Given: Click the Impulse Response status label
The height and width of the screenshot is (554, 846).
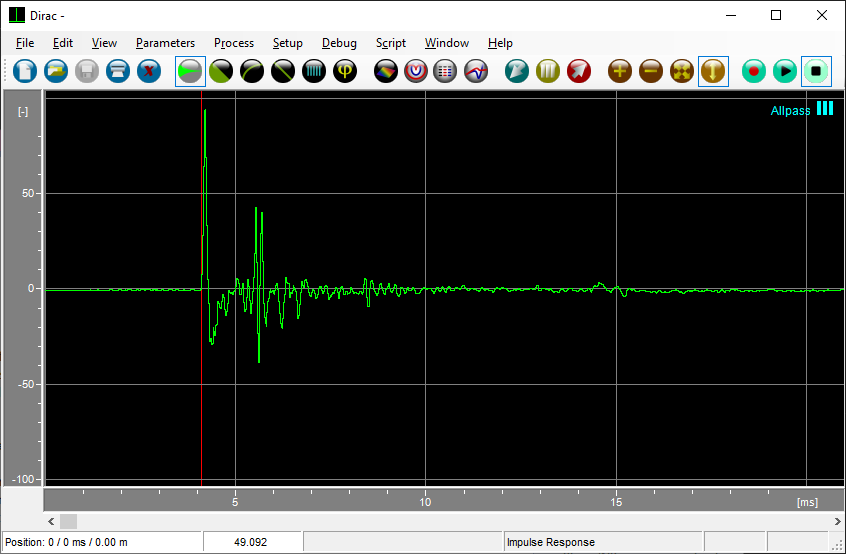Looking at the screenshot, I should (x=550, y=542).
